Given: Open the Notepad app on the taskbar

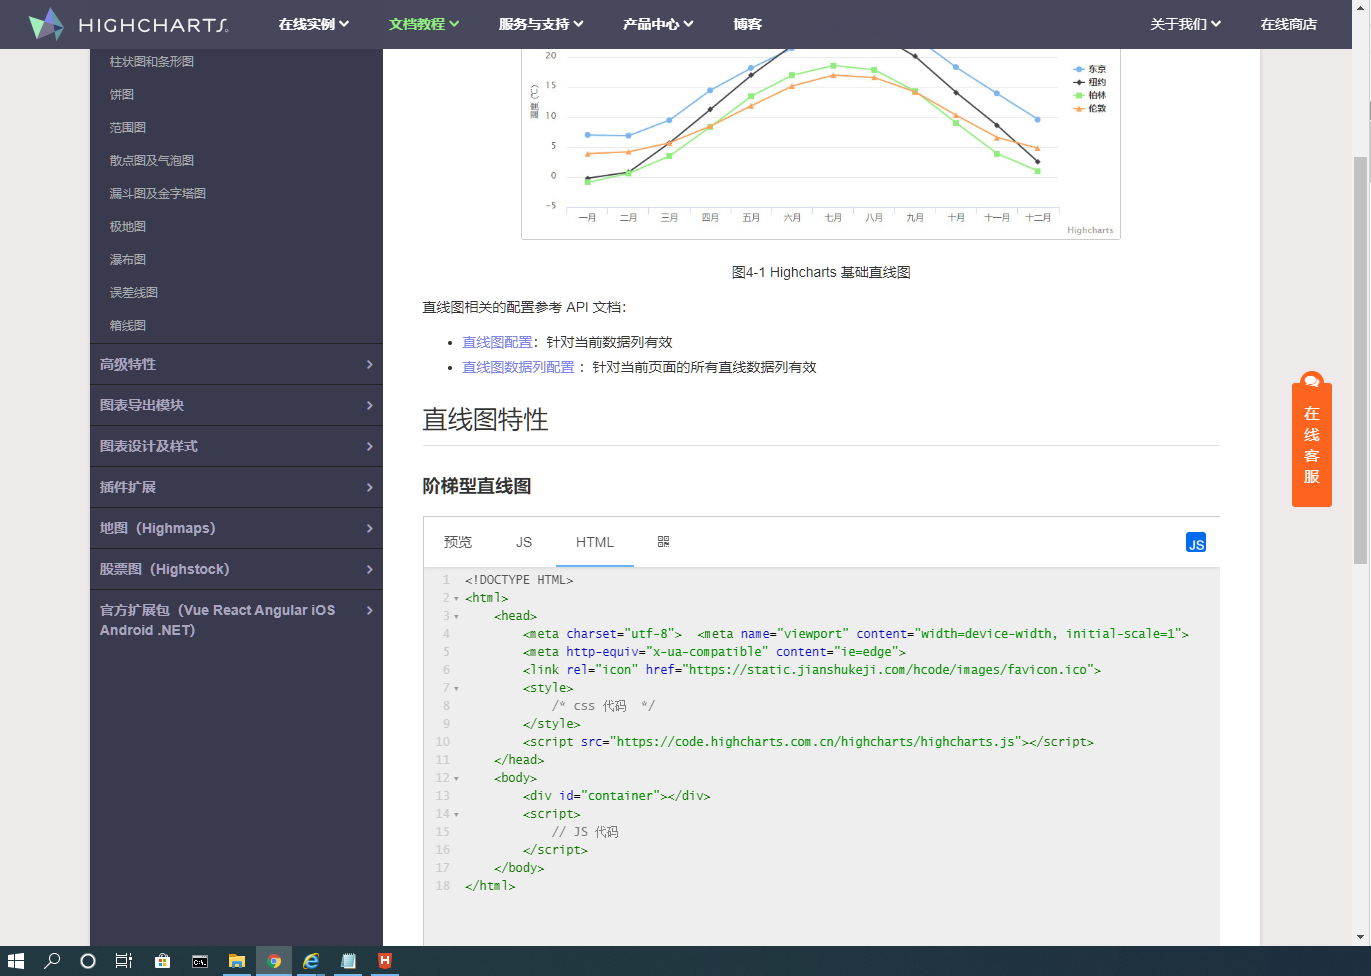Looking at the screenshot, I should (x=348, y=961).
